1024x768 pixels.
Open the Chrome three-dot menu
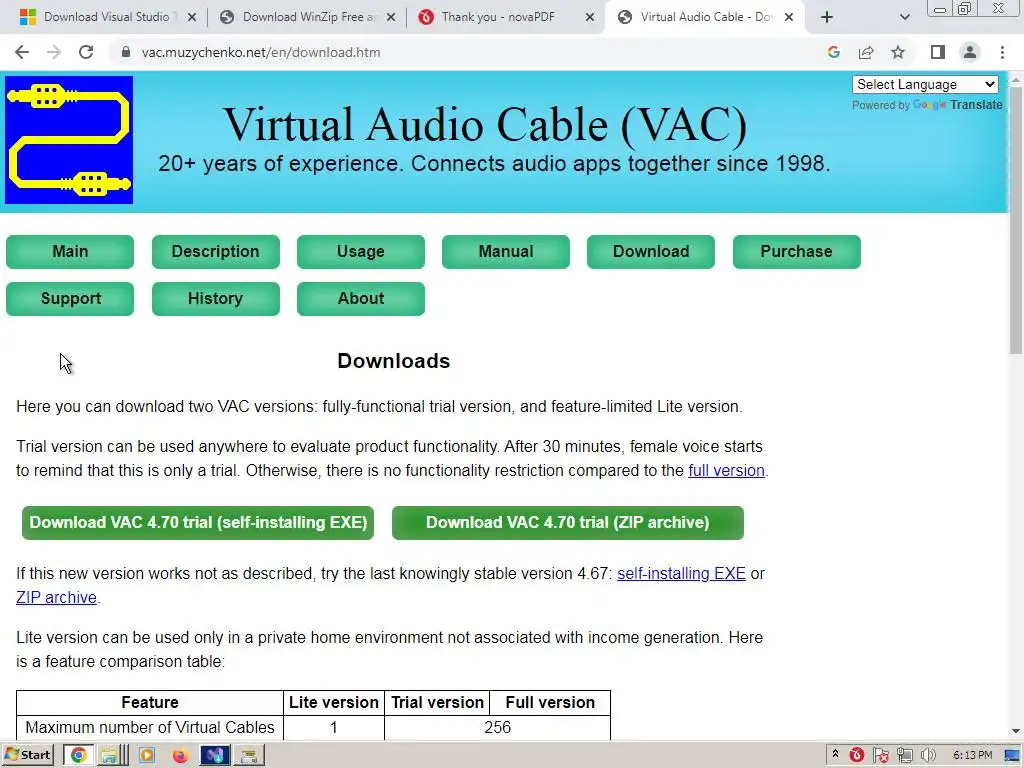[x=1002, y=52]
